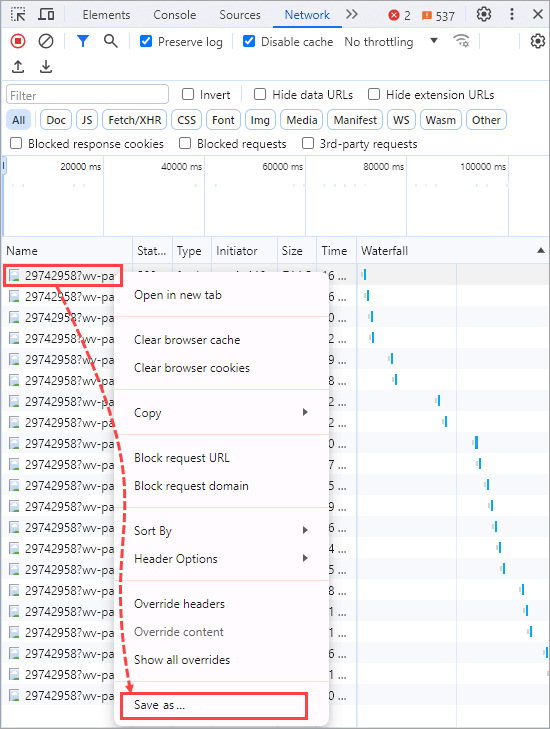
Task: Open the network search magnifier
Action: tap(111, 41)
